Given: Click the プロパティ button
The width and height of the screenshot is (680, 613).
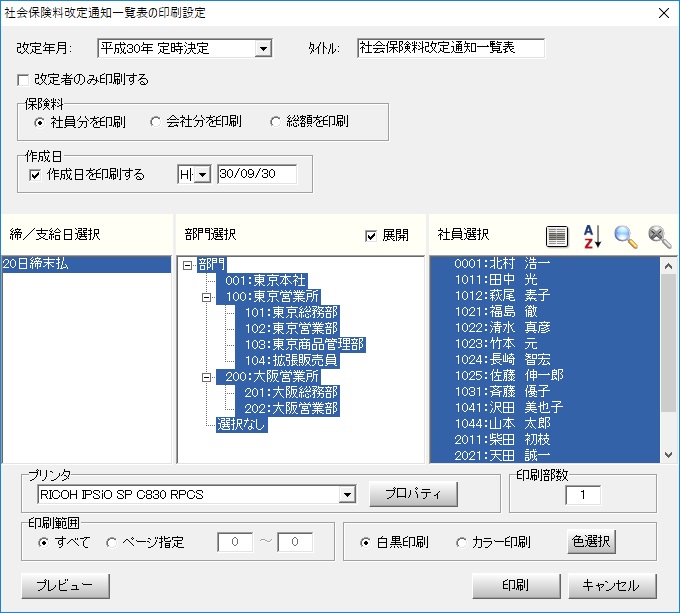Looking at the screenshot, I should [x=413, y=494].
